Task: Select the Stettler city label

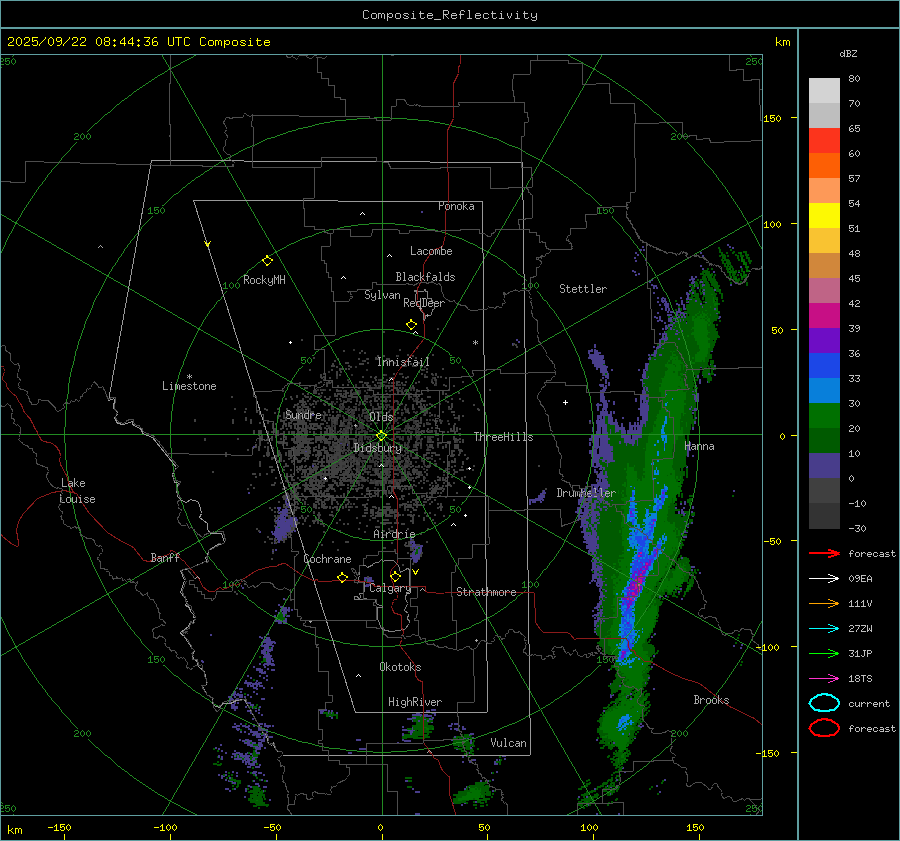Action: [582, 289]
